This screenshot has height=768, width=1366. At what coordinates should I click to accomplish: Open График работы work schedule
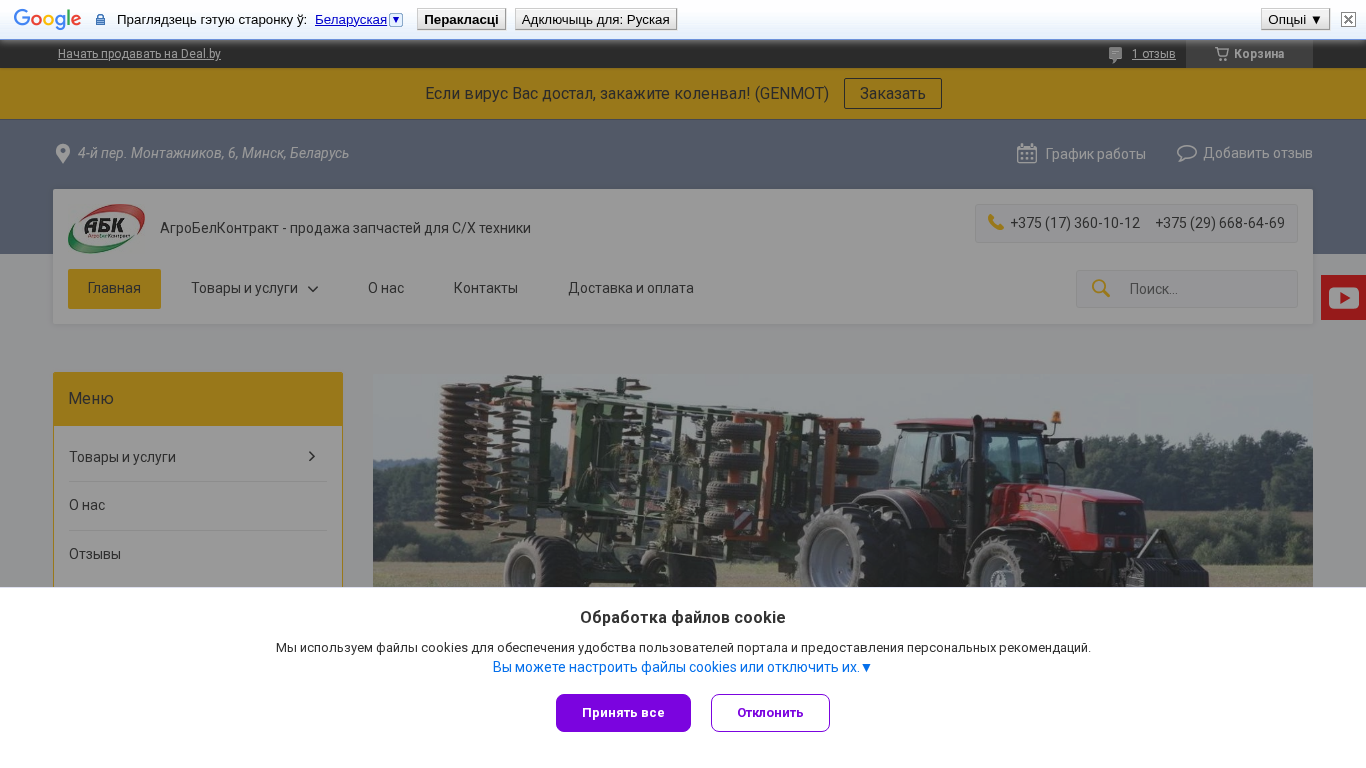pos(1095,154)
